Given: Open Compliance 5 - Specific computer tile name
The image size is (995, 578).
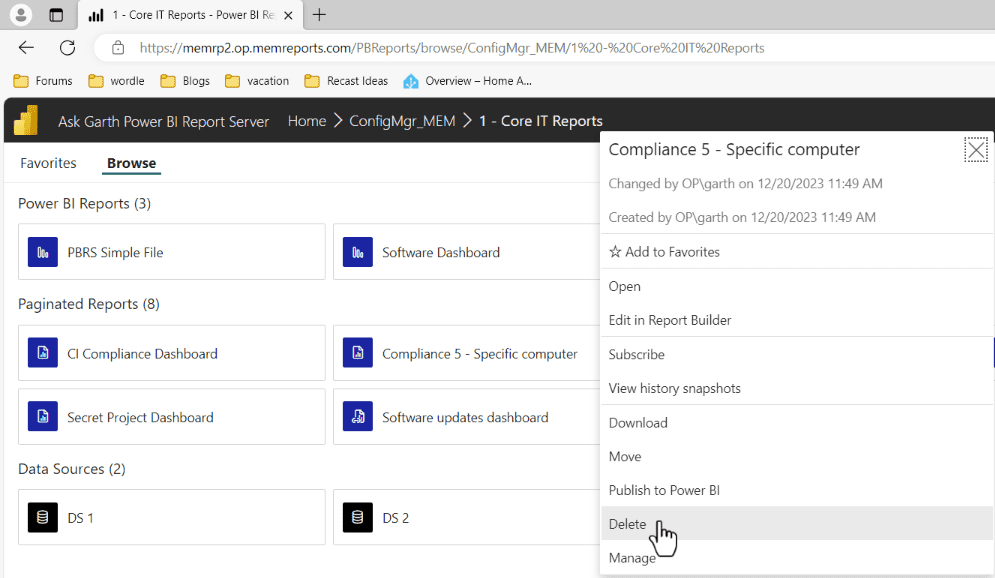Looking at the screenshot, I should pos(480,354).
